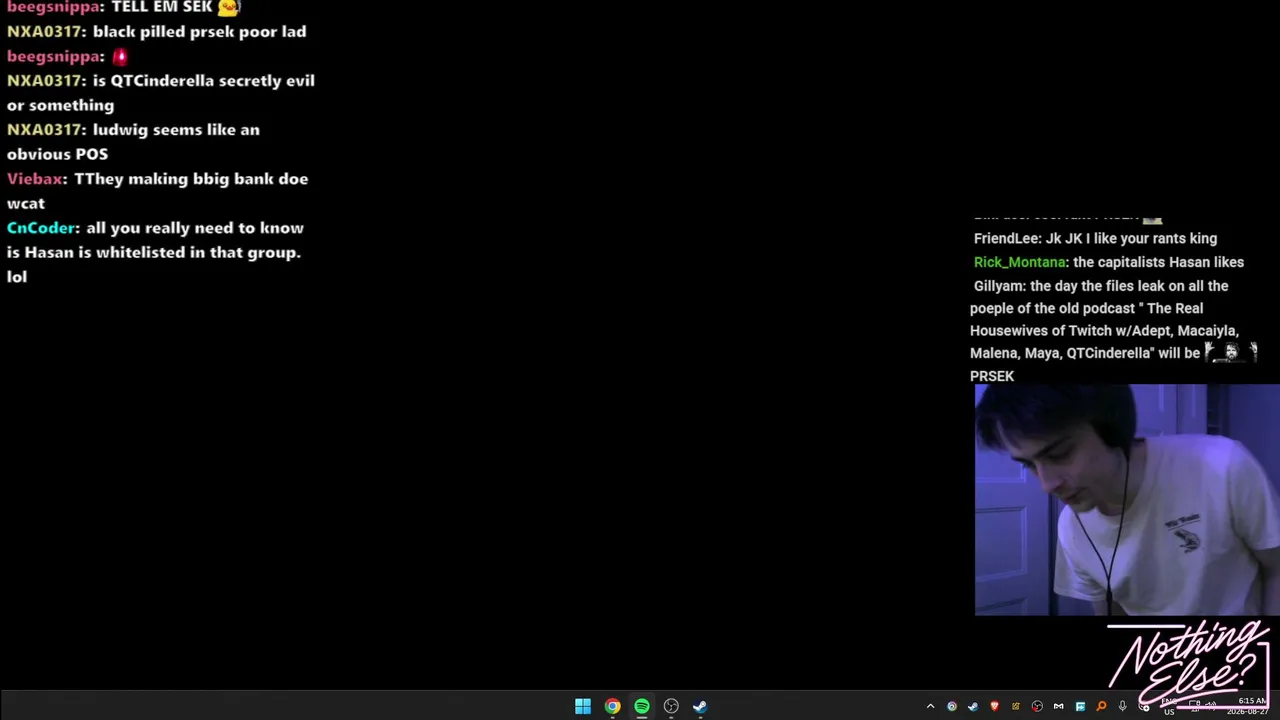Switch to Spotify in the taskbar

point(642,706)
